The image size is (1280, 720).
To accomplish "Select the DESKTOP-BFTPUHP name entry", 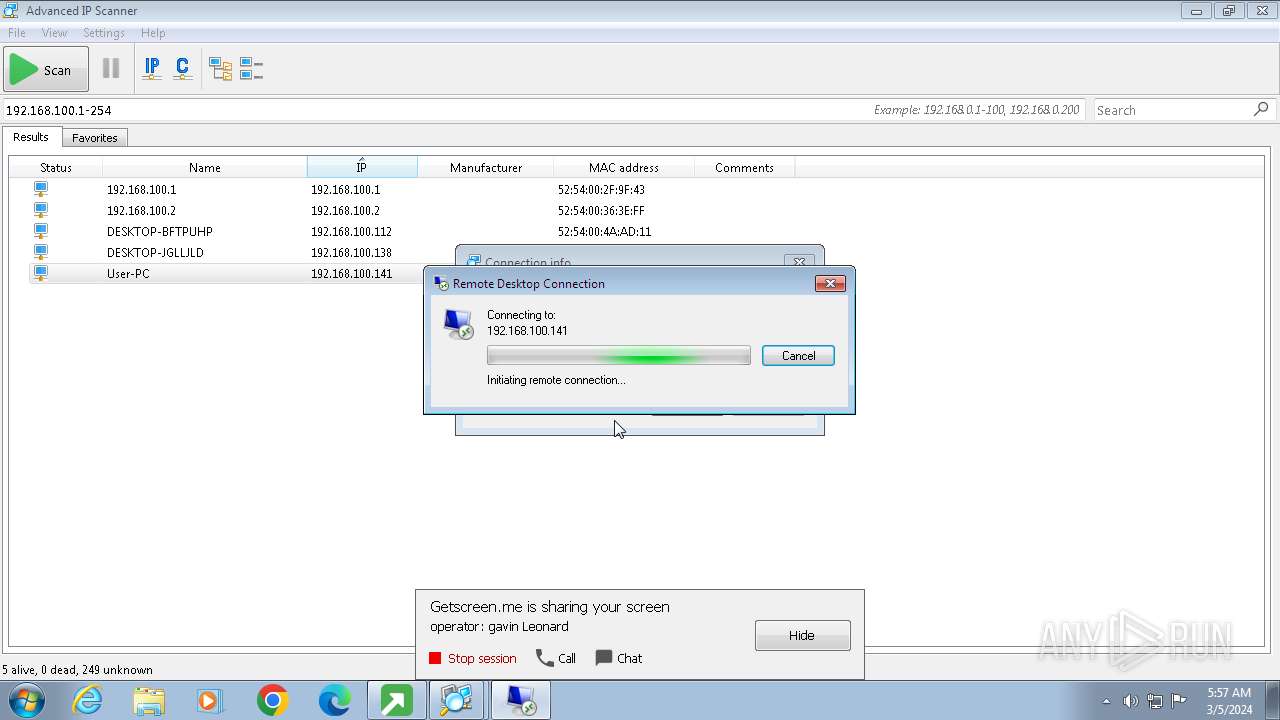I will 160,231.
